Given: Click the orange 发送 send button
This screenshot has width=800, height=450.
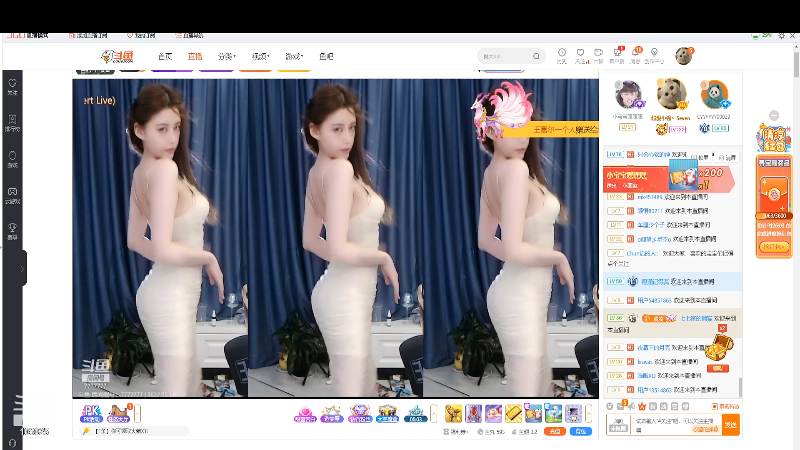Looking at the screenshot, I should [x=731, y=424].
